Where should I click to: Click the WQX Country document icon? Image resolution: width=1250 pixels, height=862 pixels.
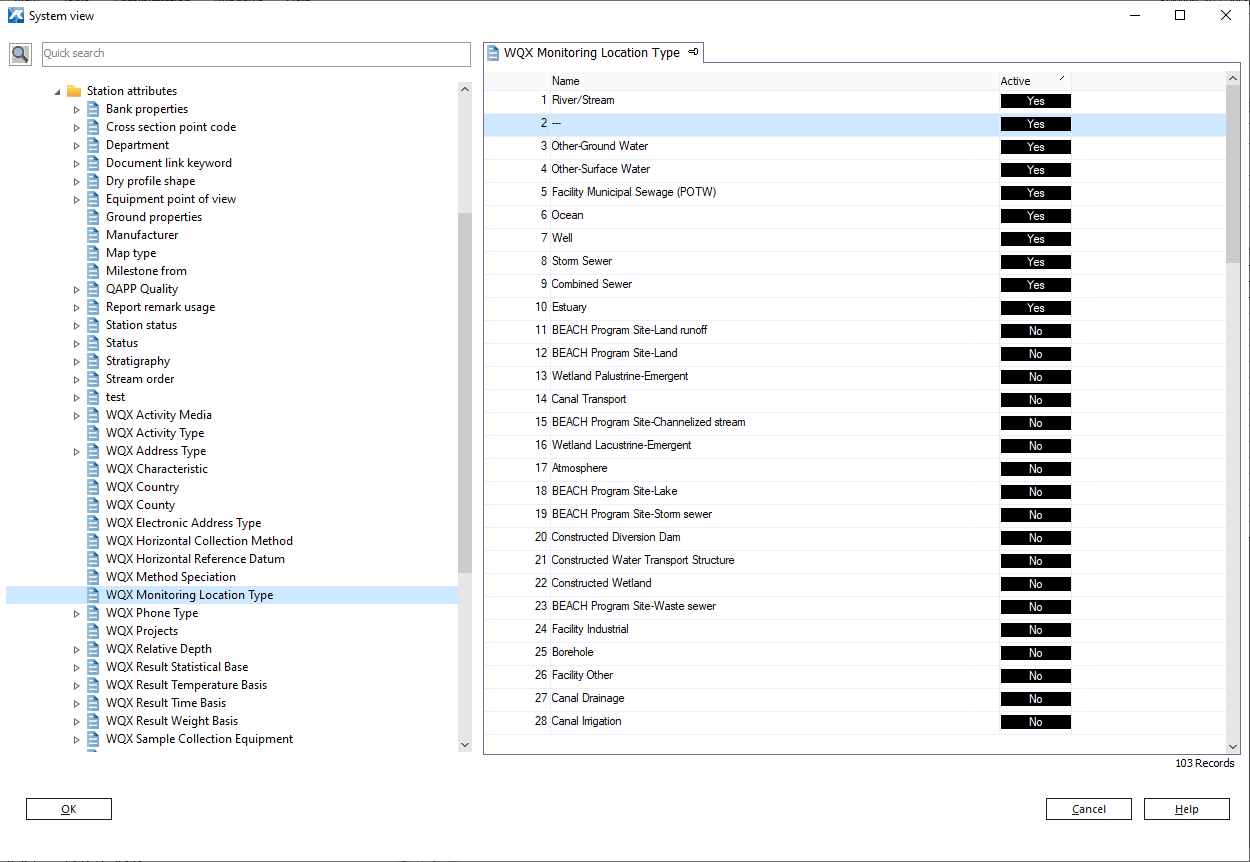93,487
